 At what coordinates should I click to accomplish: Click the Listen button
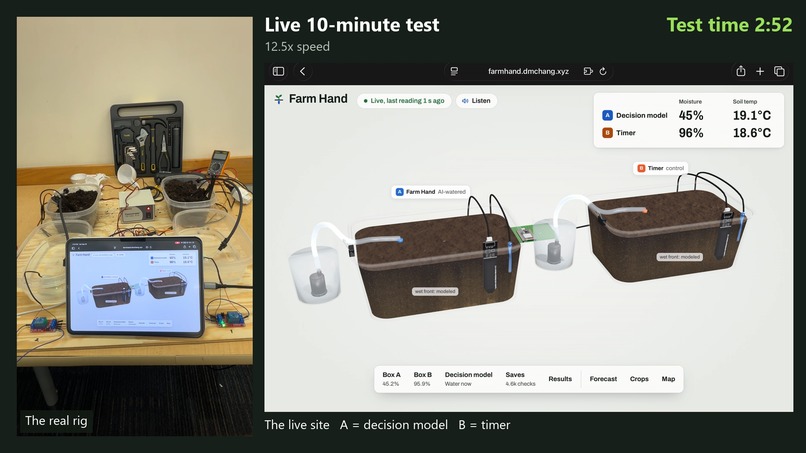pos(477,101)
